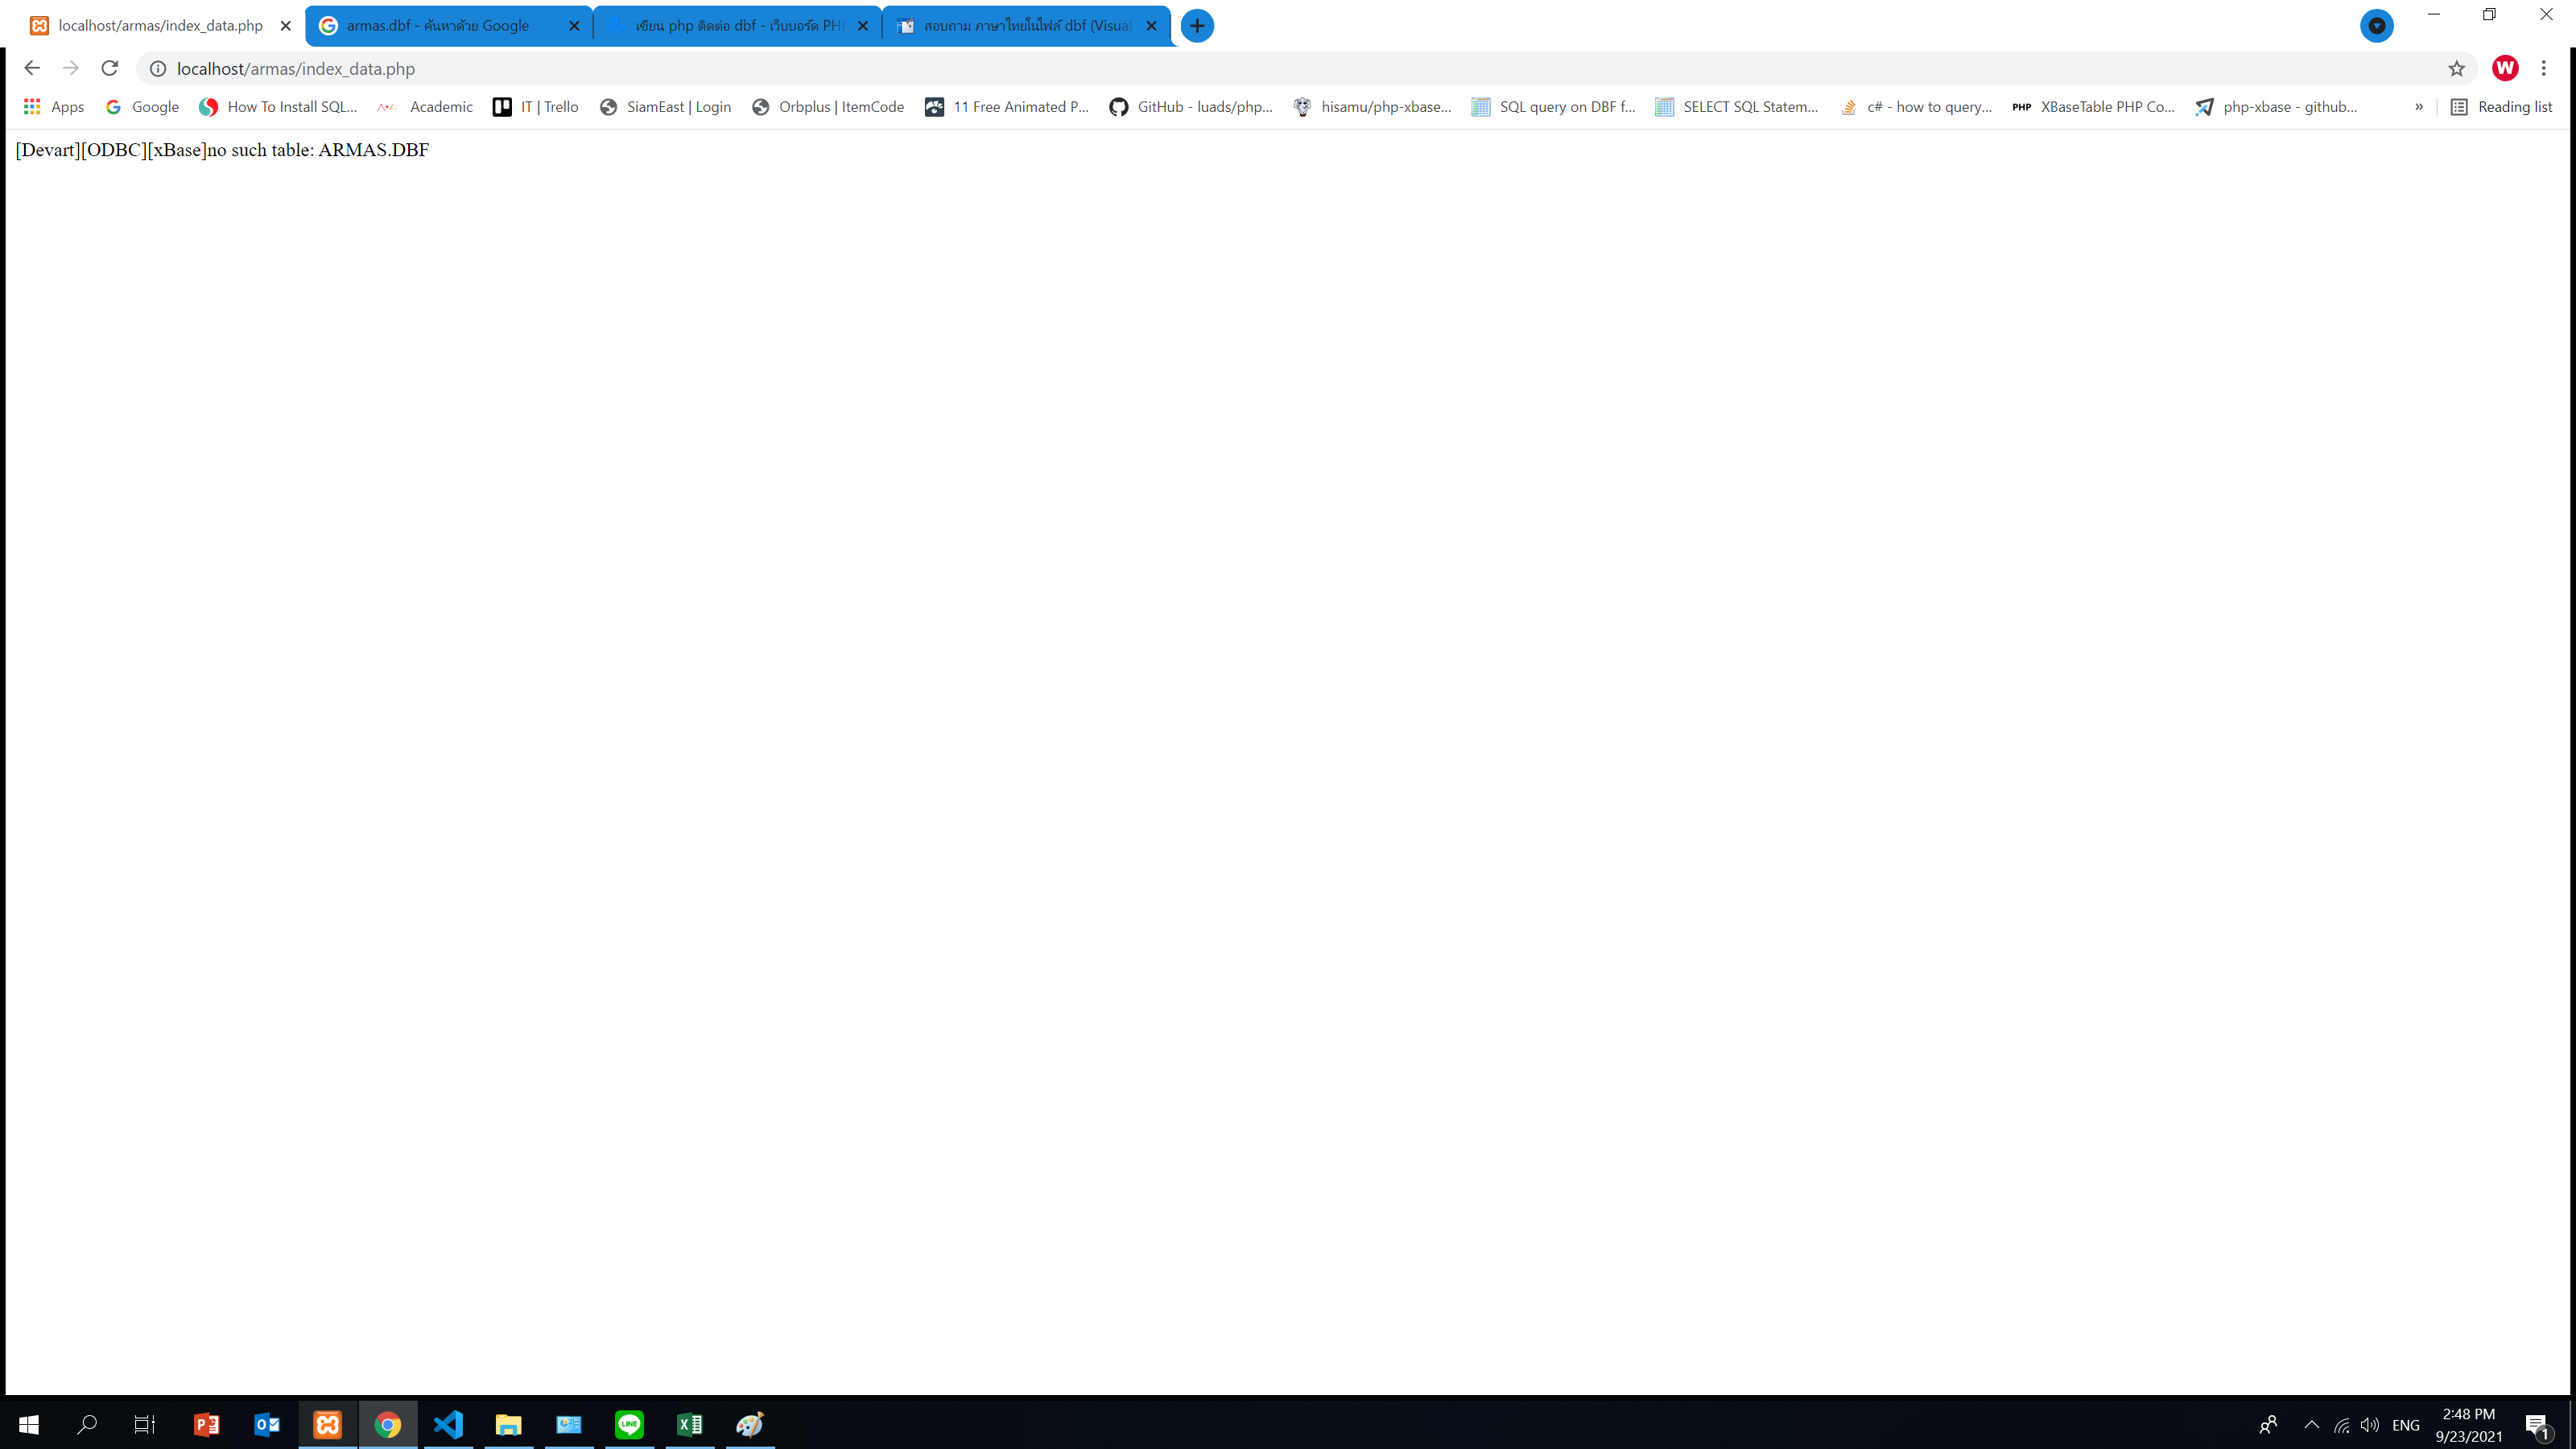
Task: Open the IT | Trello bookmark
Action: [536, 107]
